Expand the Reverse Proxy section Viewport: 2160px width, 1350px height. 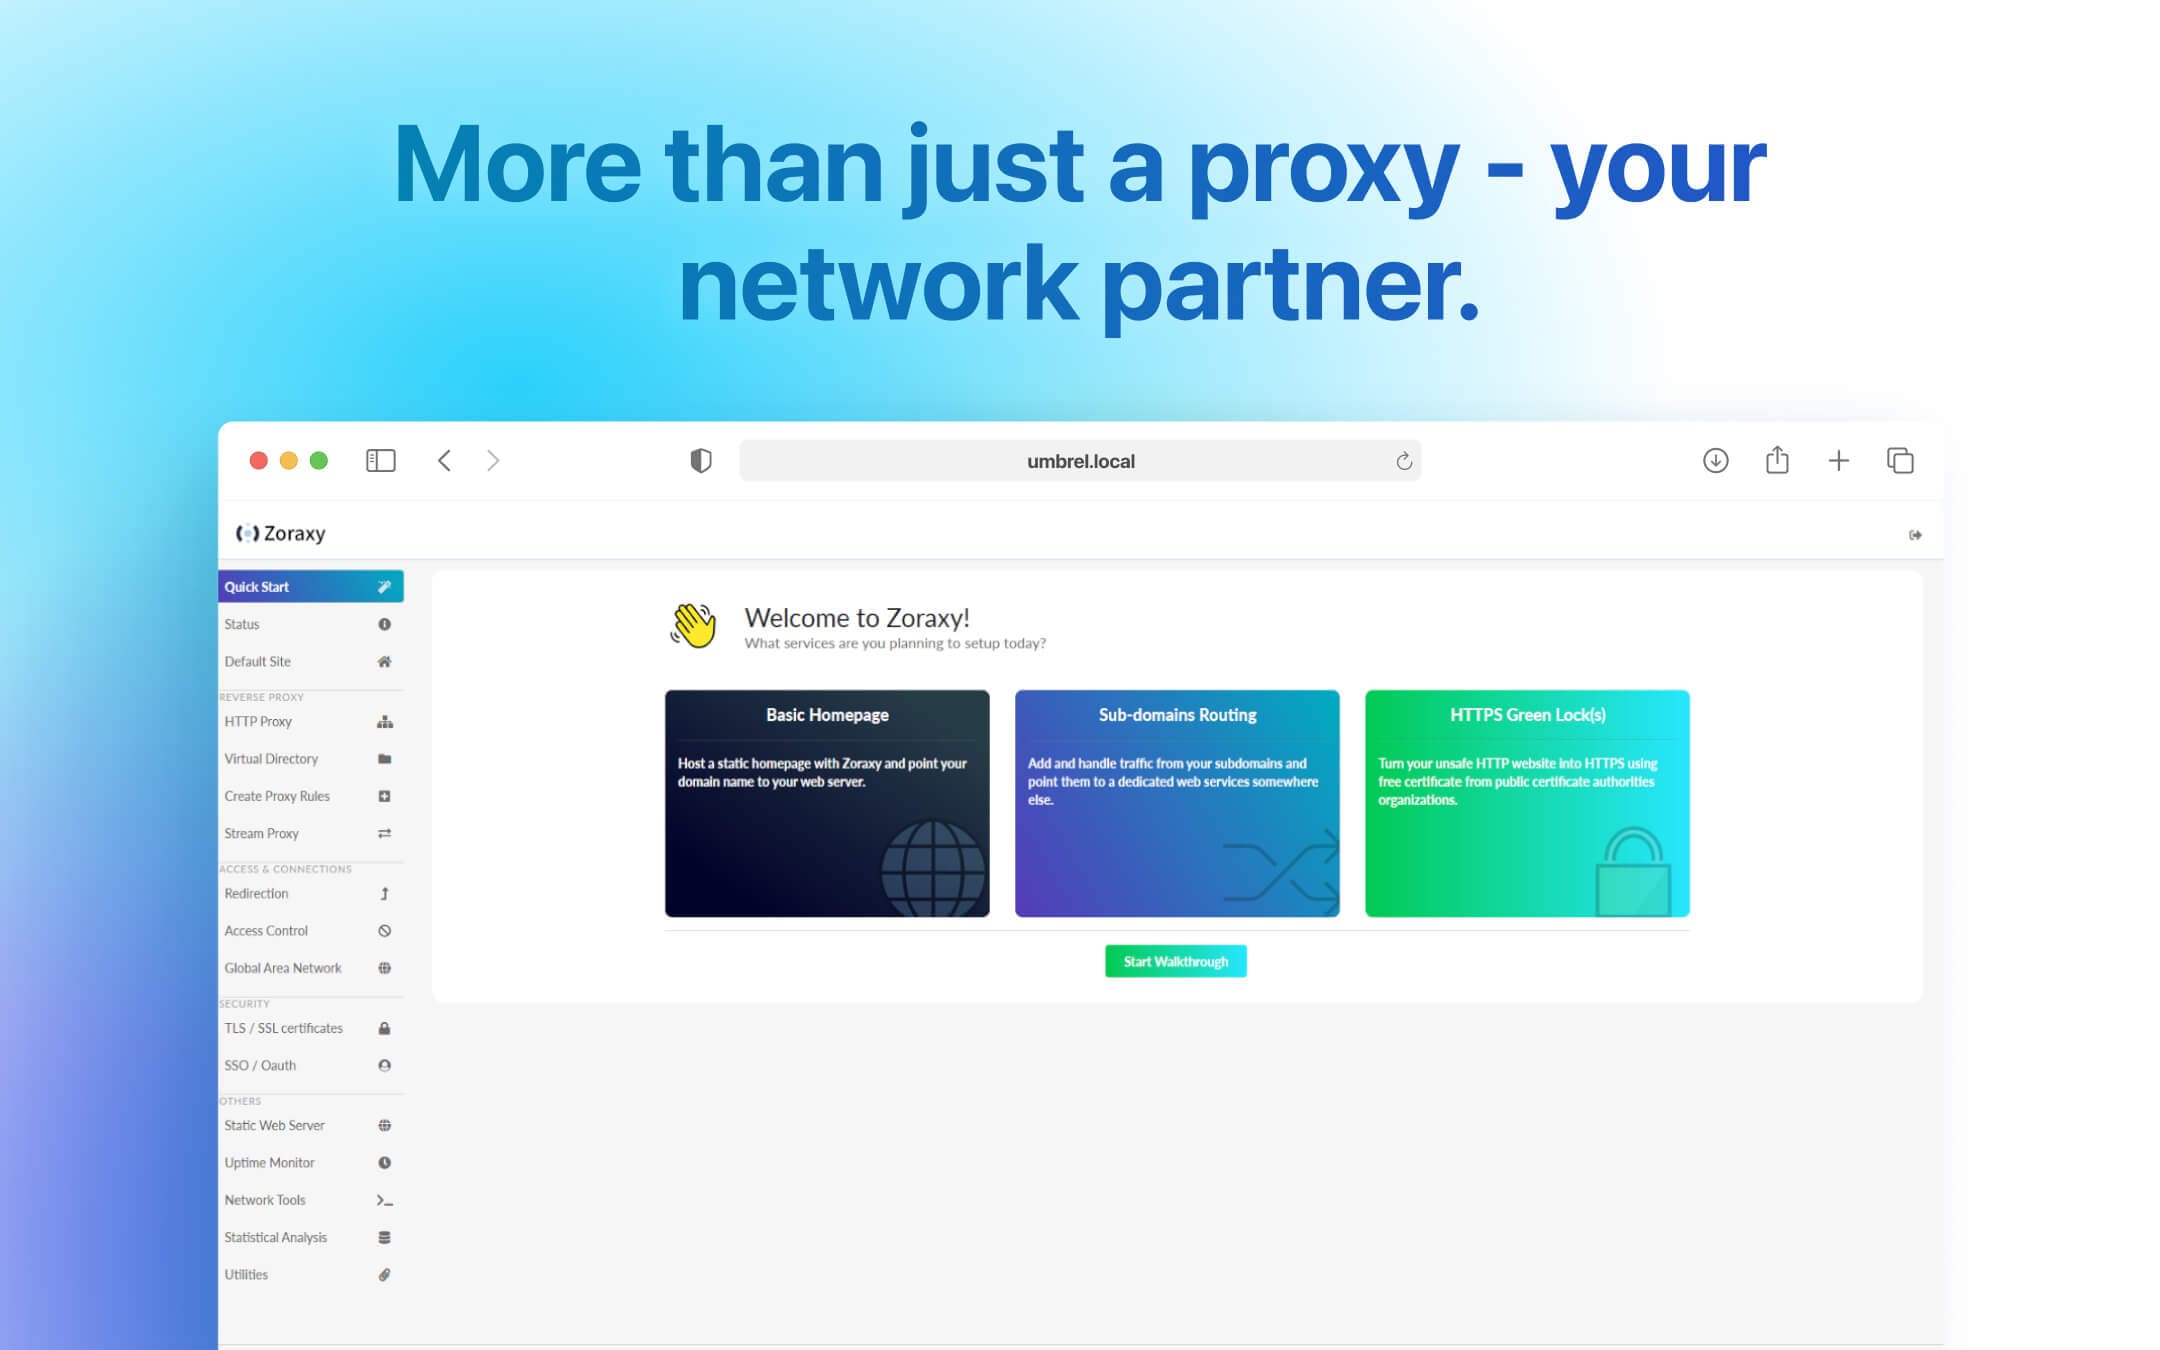click(x=263, y=697)
